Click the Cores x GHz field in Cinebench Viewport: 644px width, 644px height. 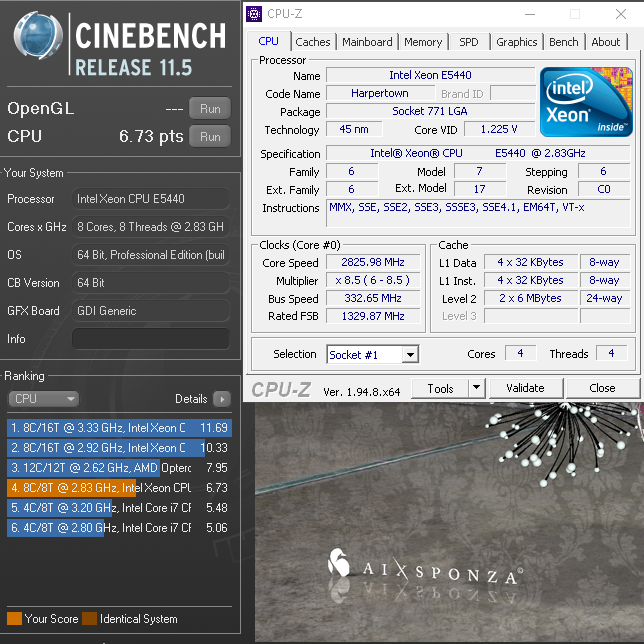click(151, 227)
